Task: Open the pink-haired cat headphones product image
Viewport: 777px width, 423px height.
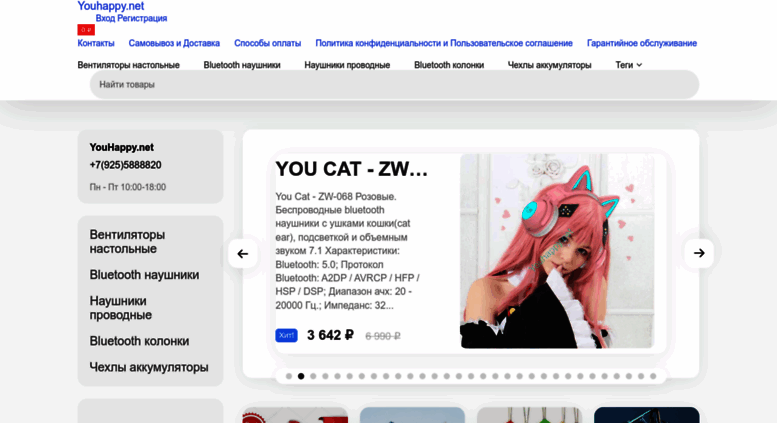Action: coord(557,251)
